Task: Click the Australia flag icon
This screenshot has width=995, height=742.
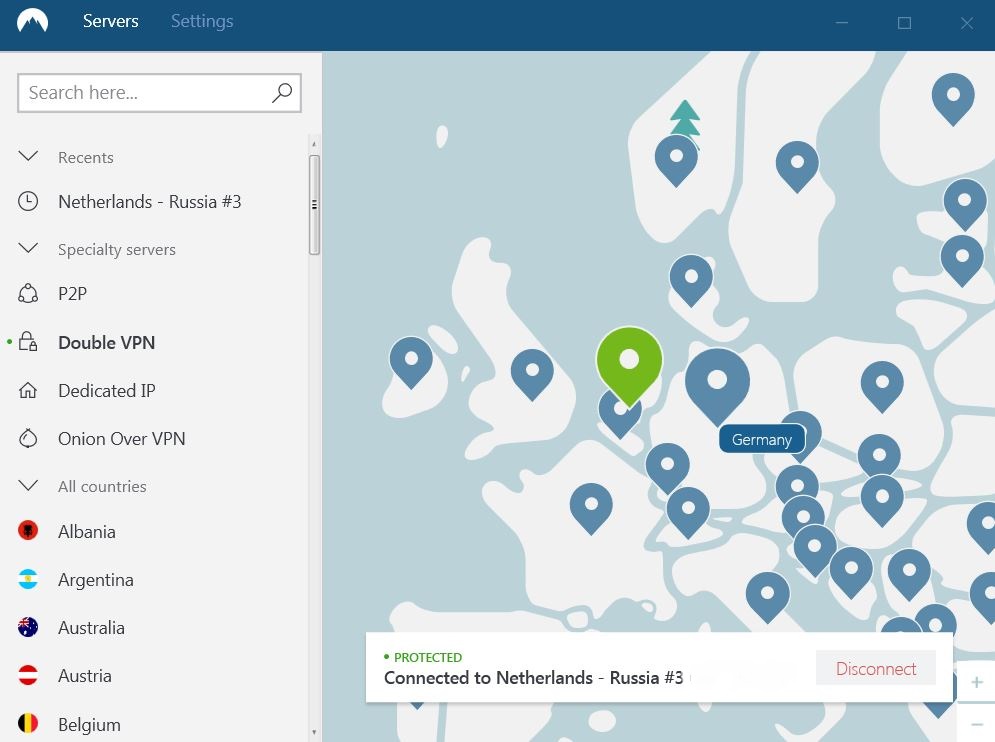Action: [28, 627]
